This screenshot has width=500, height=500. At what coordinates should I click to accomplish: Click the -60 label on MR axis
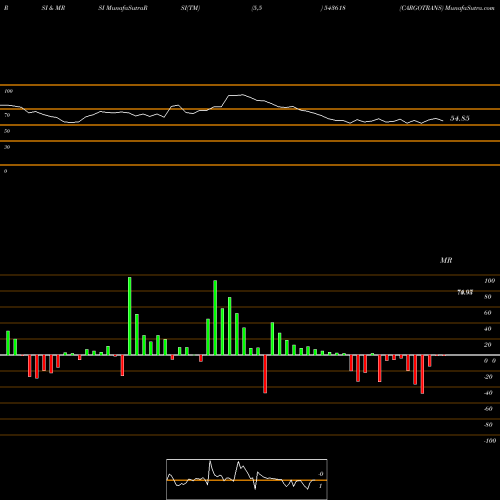[488, 409]
